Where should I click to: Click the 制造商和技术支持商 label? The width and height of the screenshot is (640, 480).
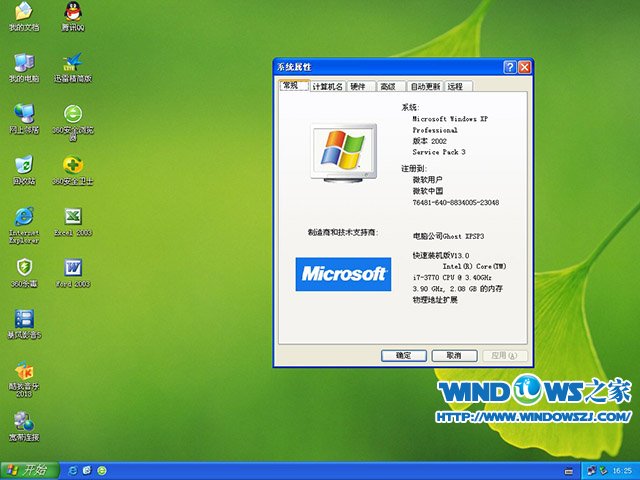pyautogui.click(x=343, y=232)
